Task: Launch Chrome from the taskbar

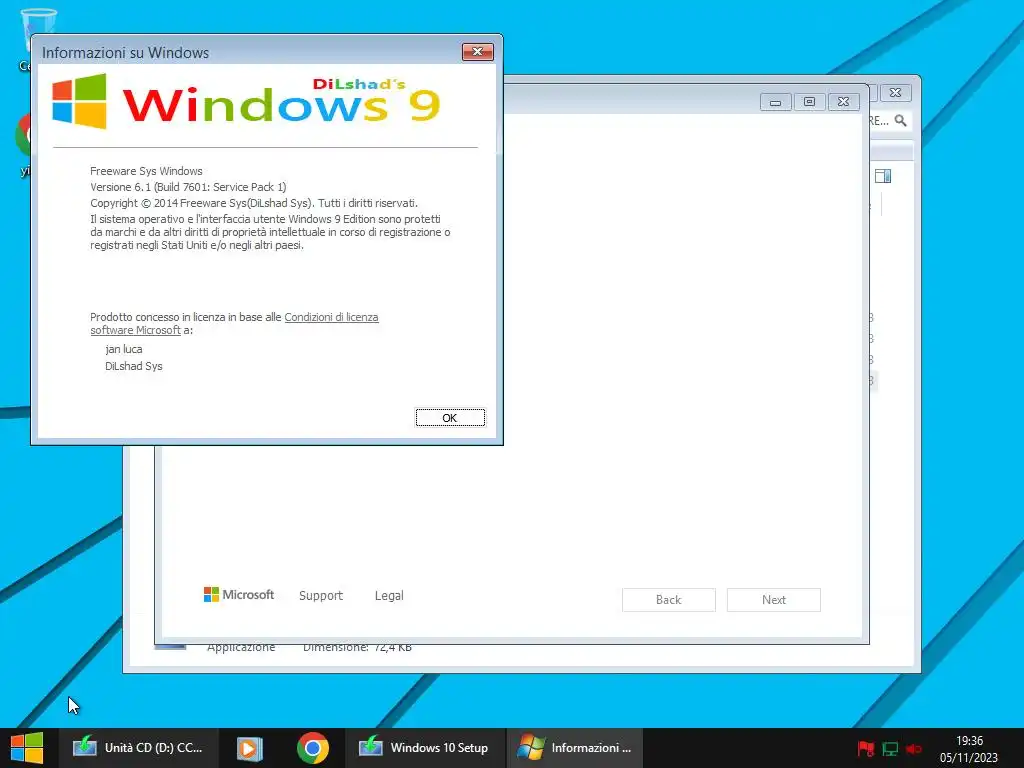Action: 313,748
